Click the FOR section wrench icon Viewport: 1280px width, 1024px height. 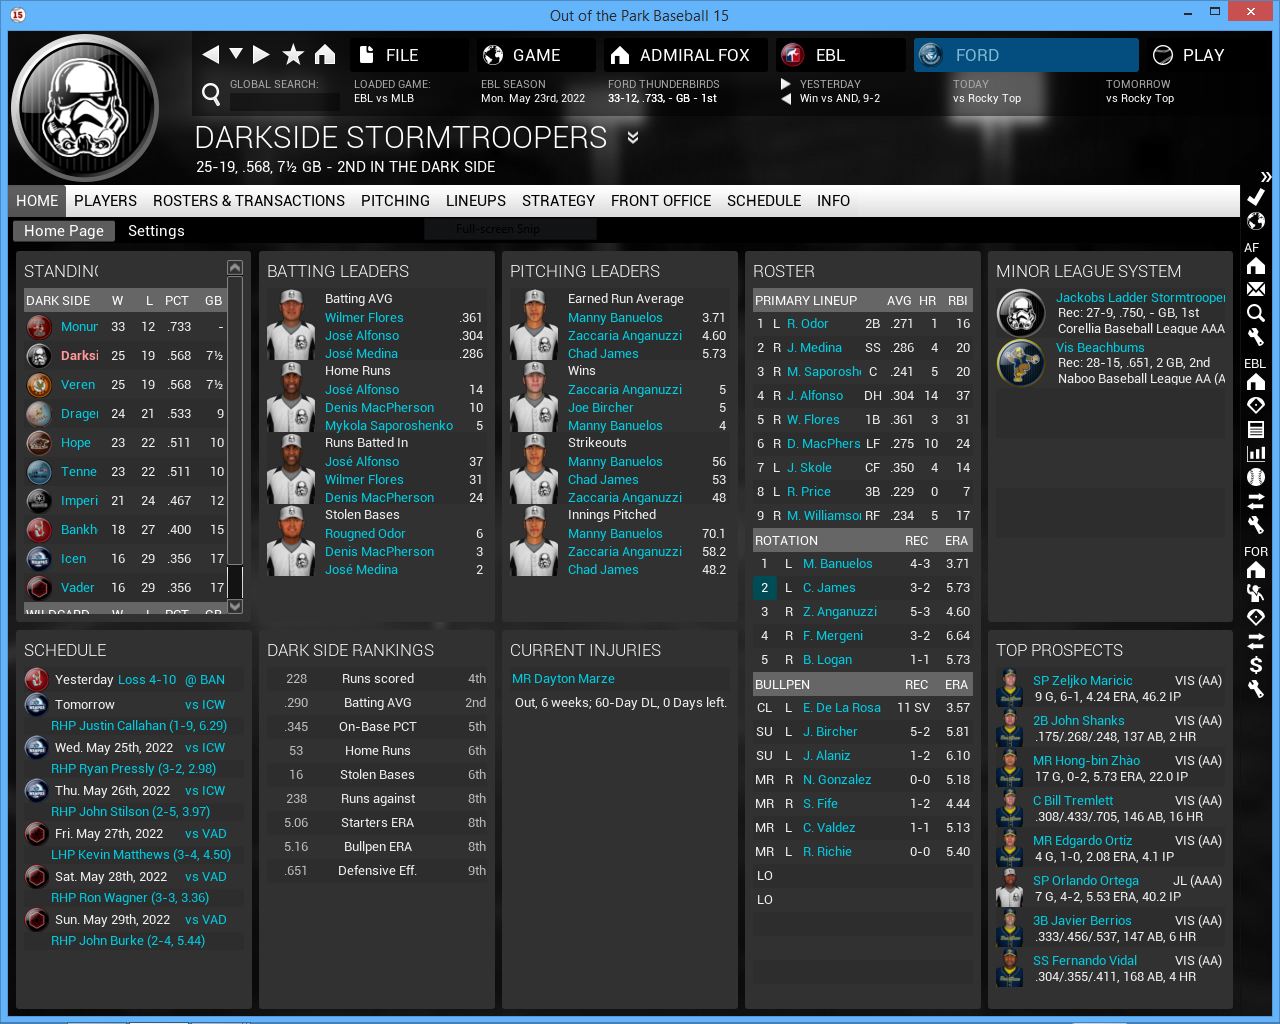(x=1256, y=689)
